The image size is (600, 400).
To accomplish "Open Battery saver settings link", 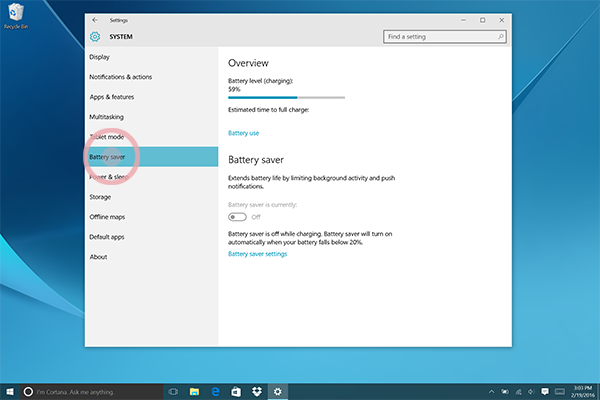I will click(258, 254).
